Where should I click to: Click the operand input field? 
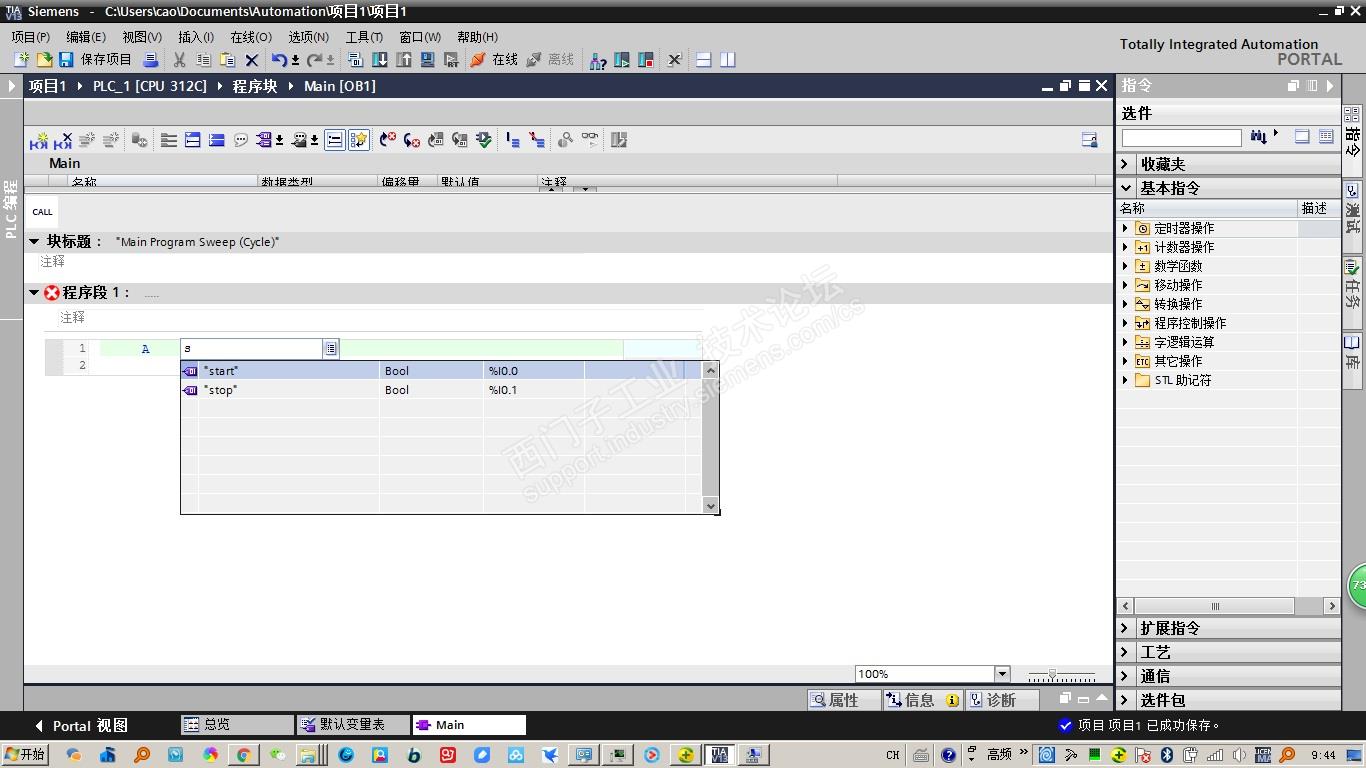(x=252, y=348)
